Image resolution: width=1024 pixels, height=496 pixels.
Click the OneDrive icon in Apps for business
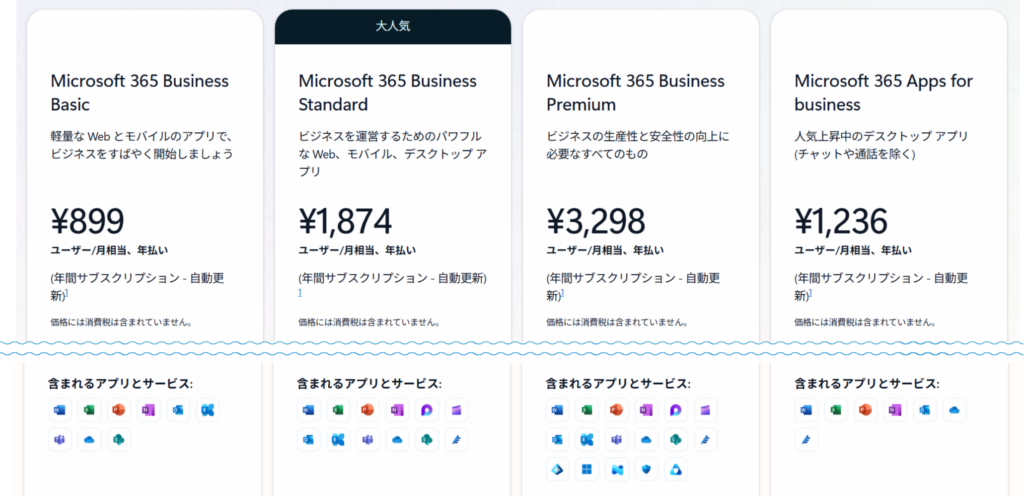click(x=953, y=410)
